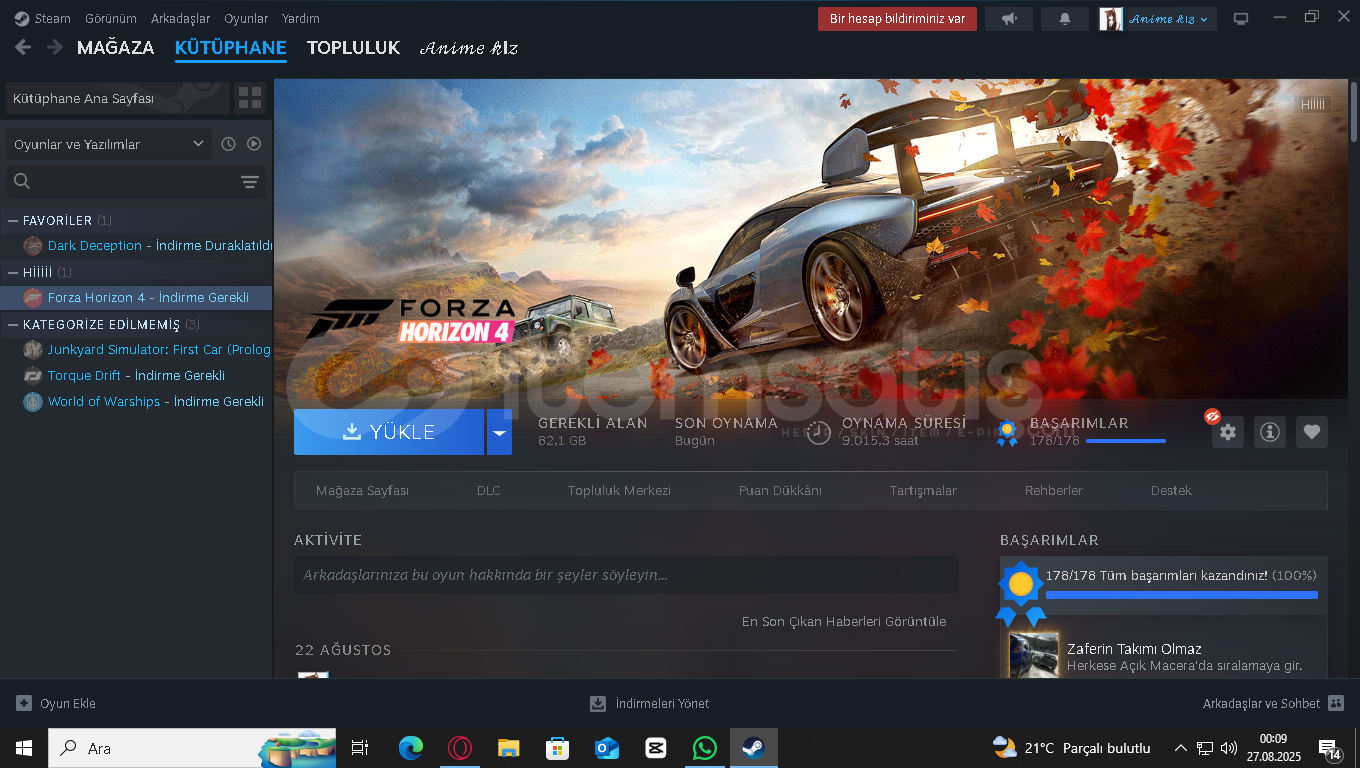Viewport: 1360px width, 768px height.
Task: Click the 178/178 achievements progress bar
Action: [x=1182, y=595]
